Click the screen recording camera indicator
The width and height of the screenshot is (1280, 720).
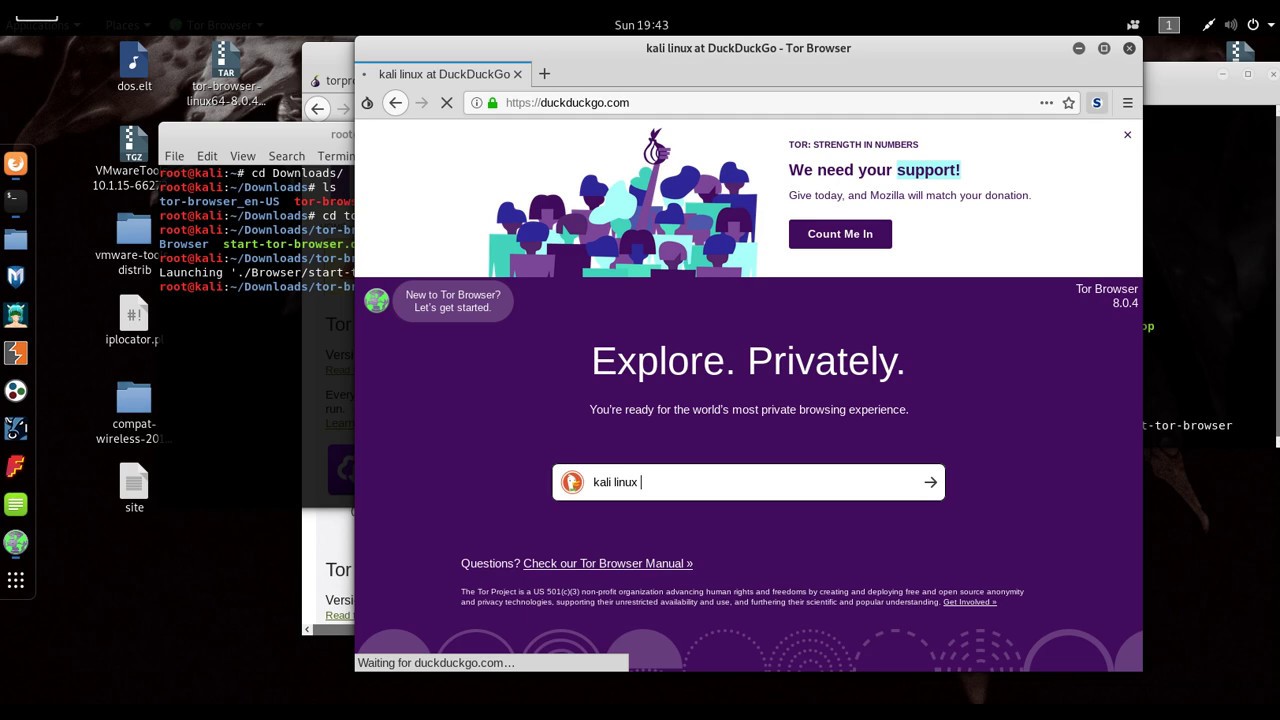[1133, 25]
